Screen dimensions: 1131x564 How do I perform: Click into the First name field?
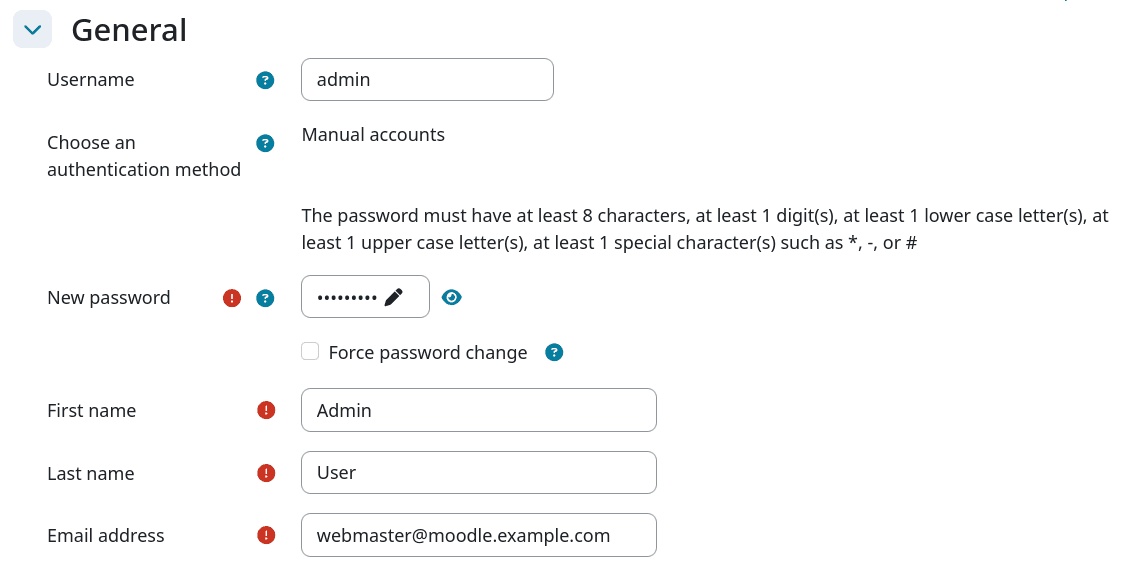tap(478, 410)
